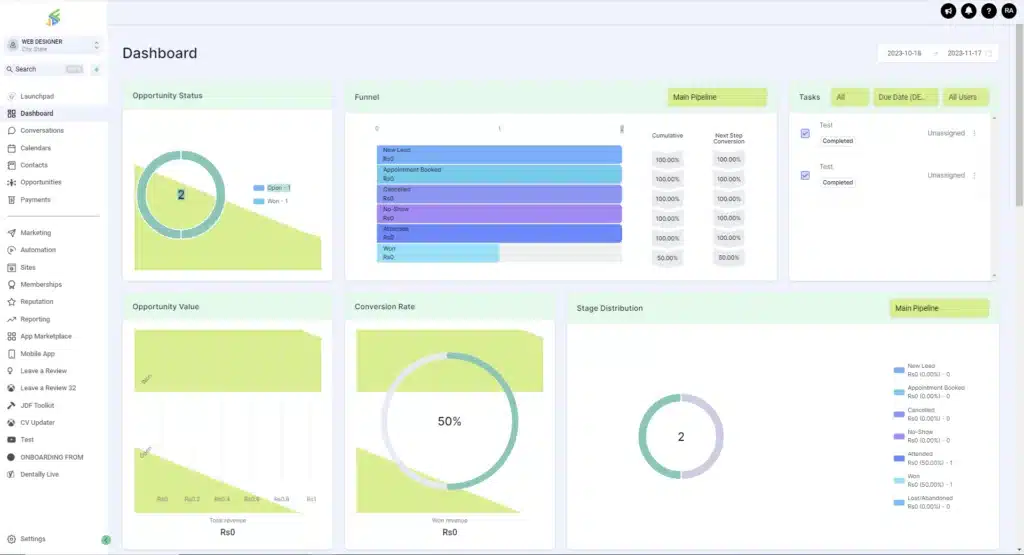Screen dimensions: 1024x555
Task: Uncheck the first Test task checkbox
Action: tap(805, 133)
